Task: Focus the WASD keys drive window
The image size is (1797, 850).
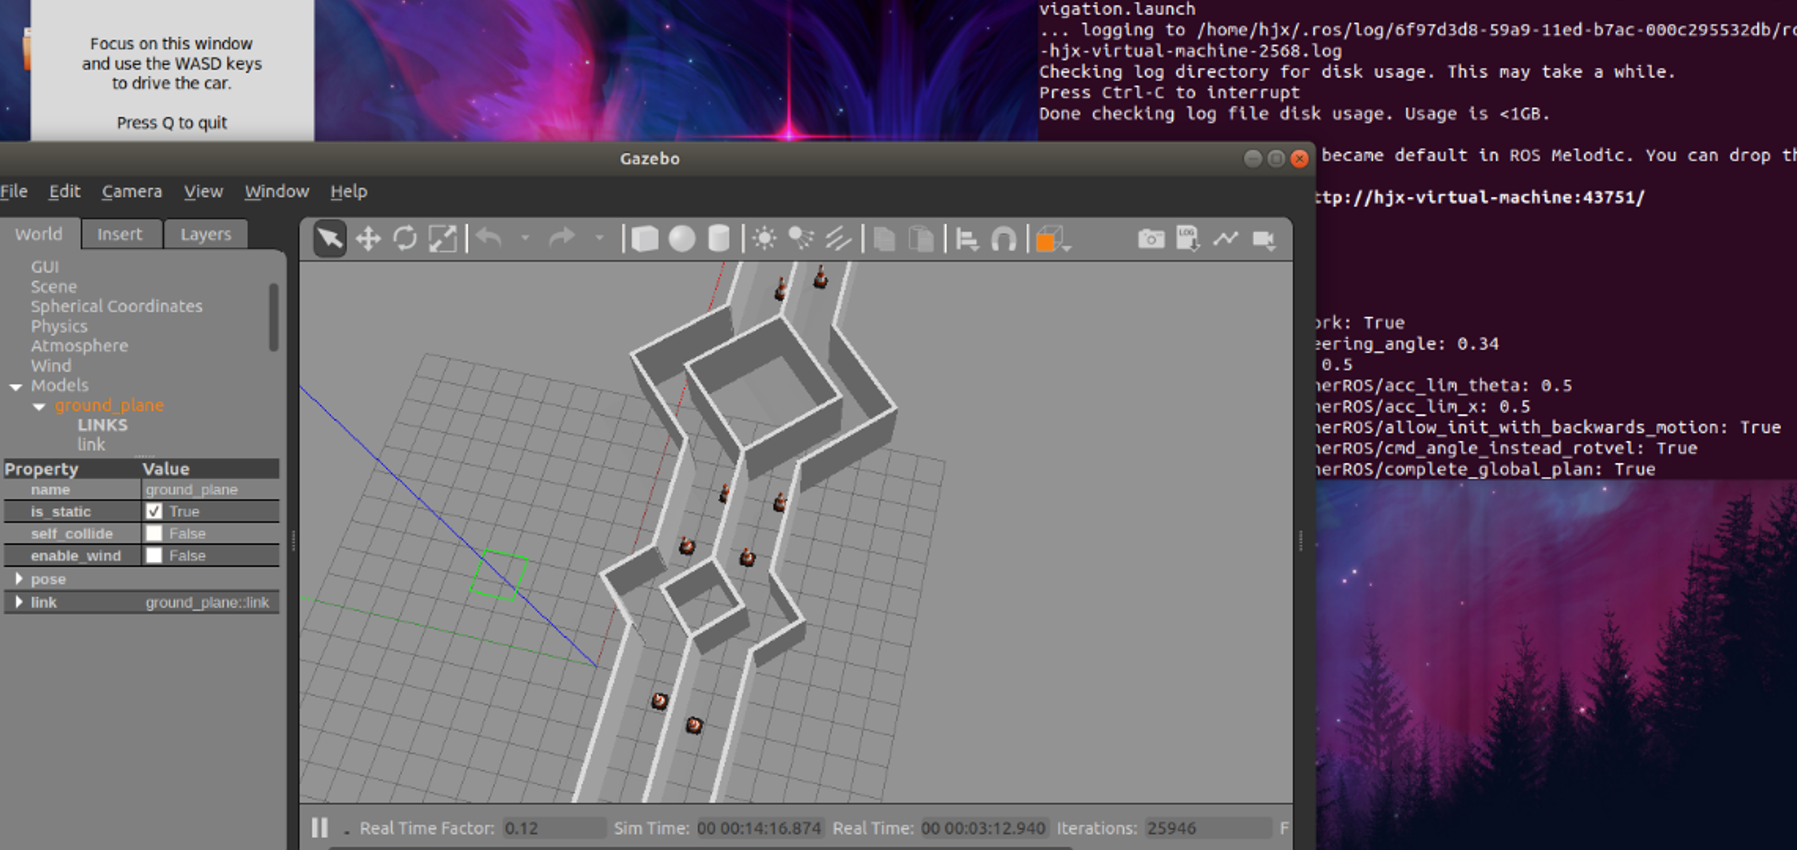Action: coord(172,70)
